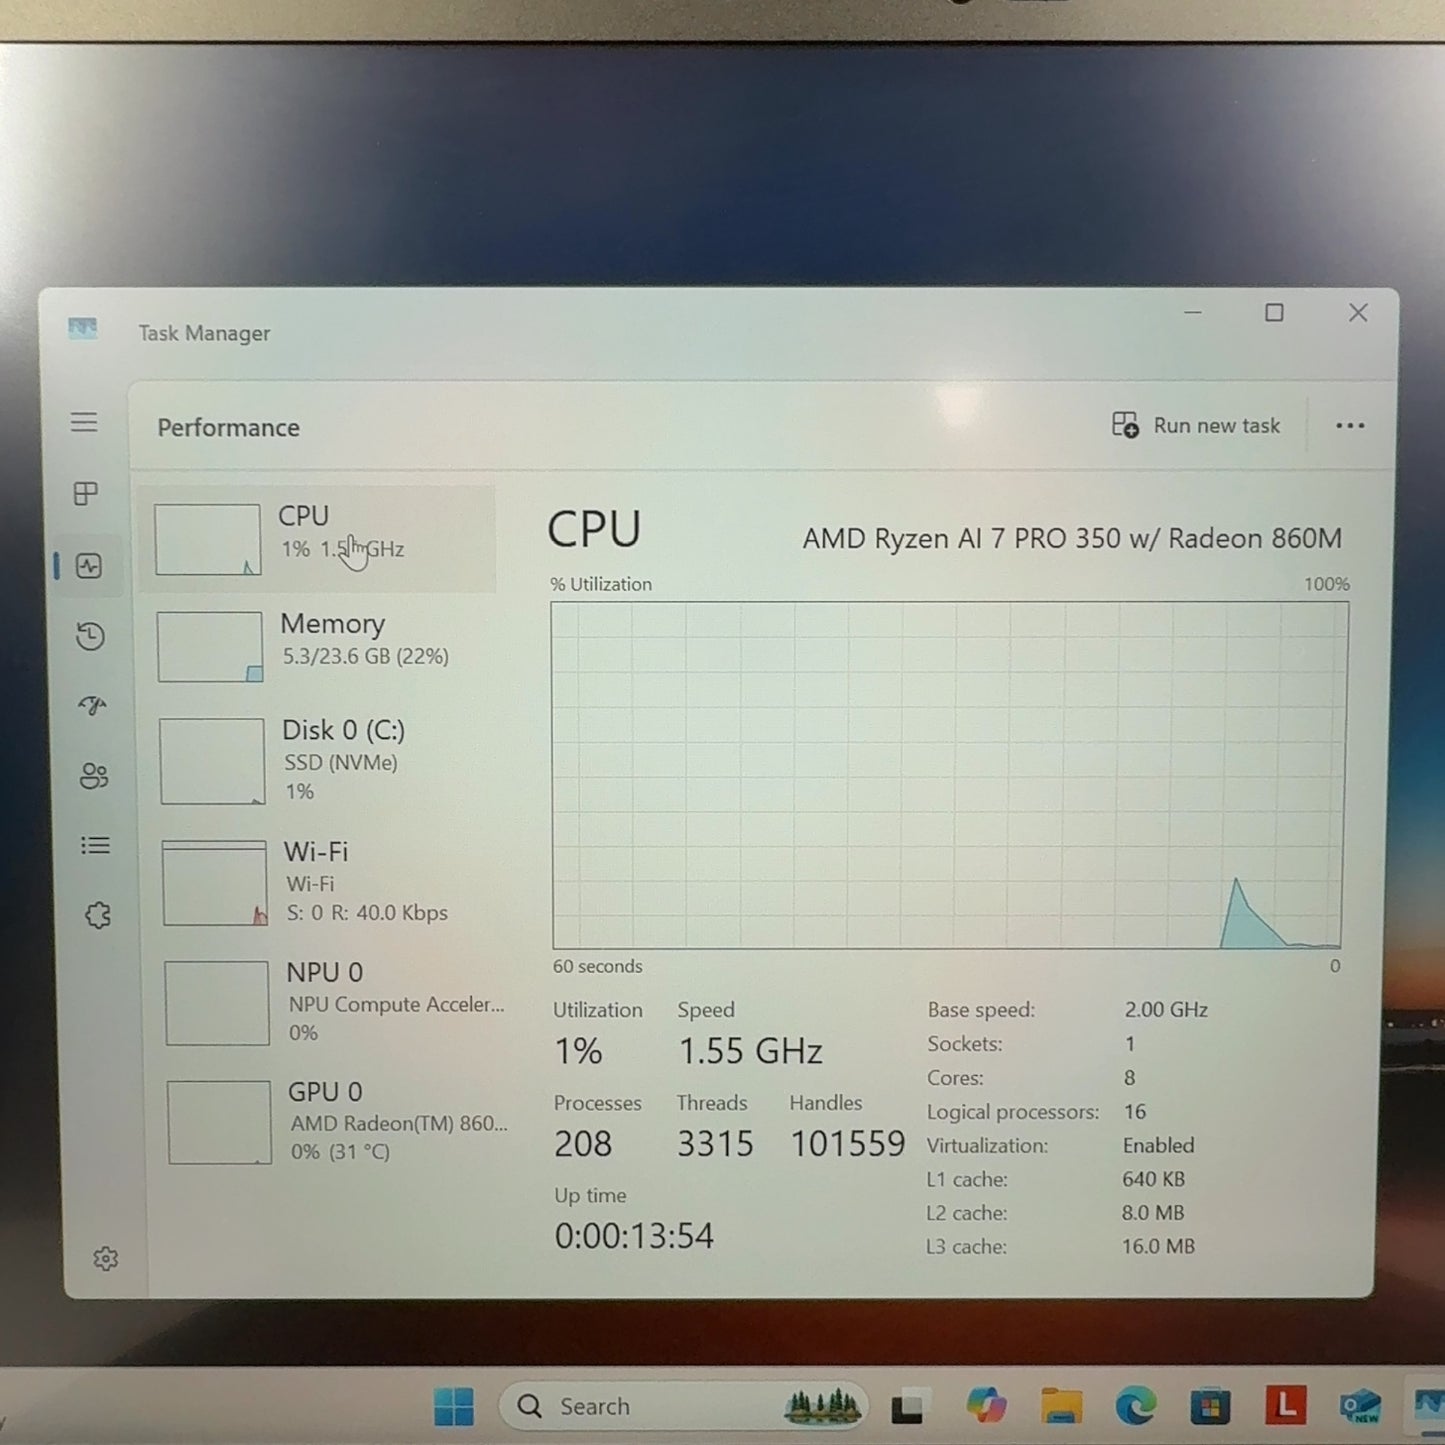Click the 16.0 MB L3 cache value
1445x1445 pixels.
(x=1158, y=1247)
